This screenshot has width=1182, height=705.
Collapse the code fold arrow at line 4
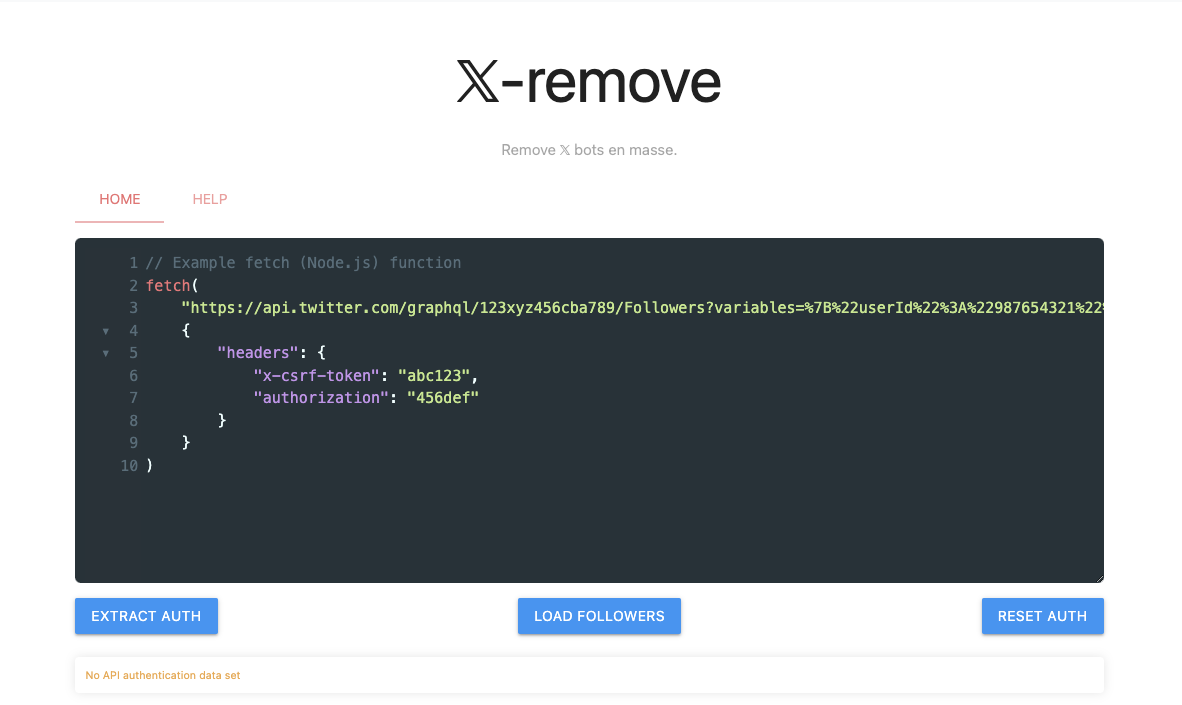tap(106, 331)
